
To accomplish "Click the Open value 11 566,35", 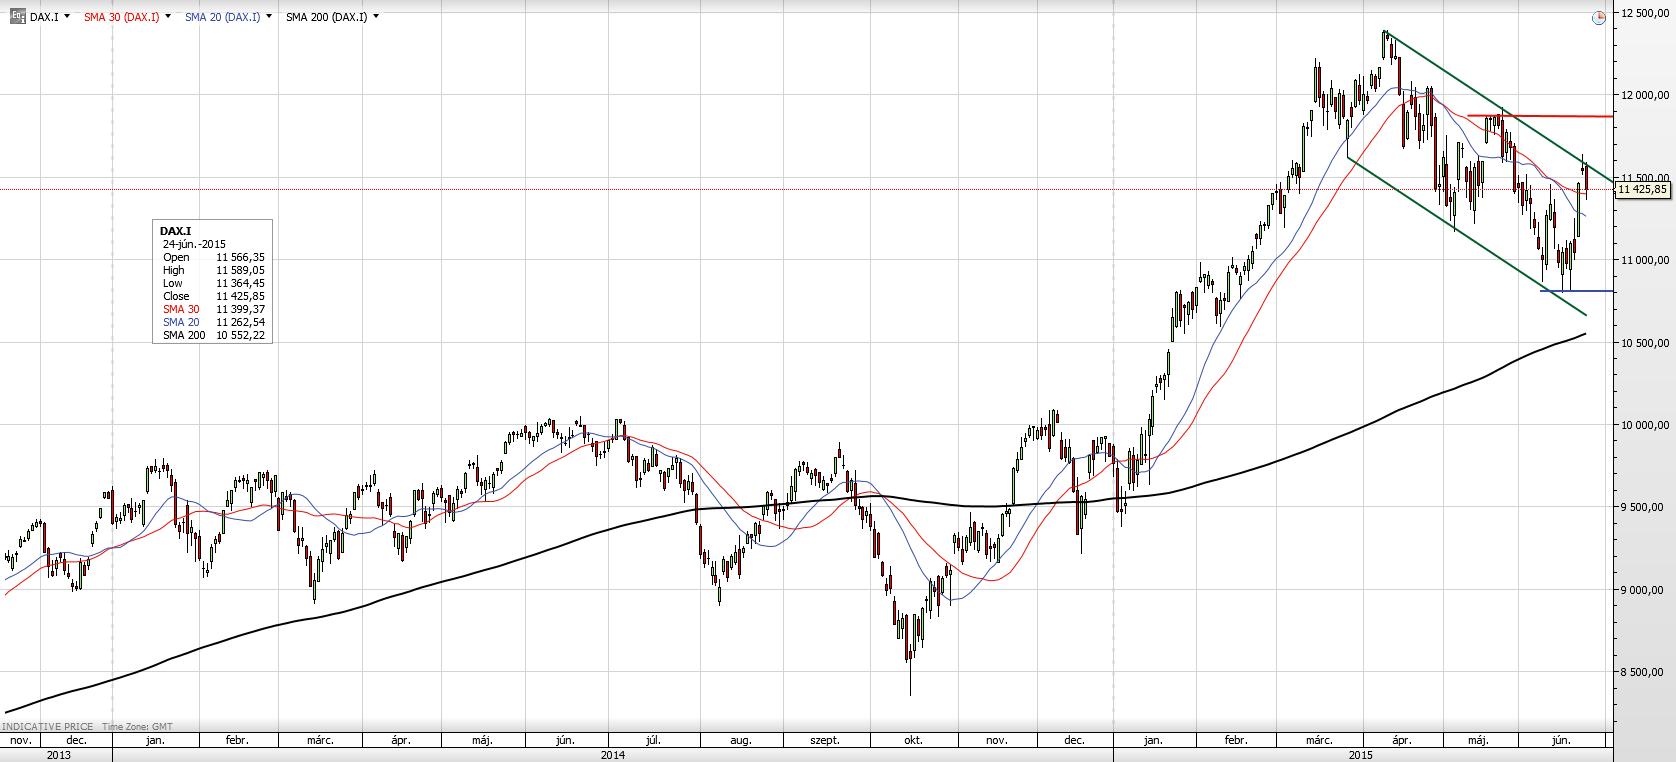I will tap(240, 257).
